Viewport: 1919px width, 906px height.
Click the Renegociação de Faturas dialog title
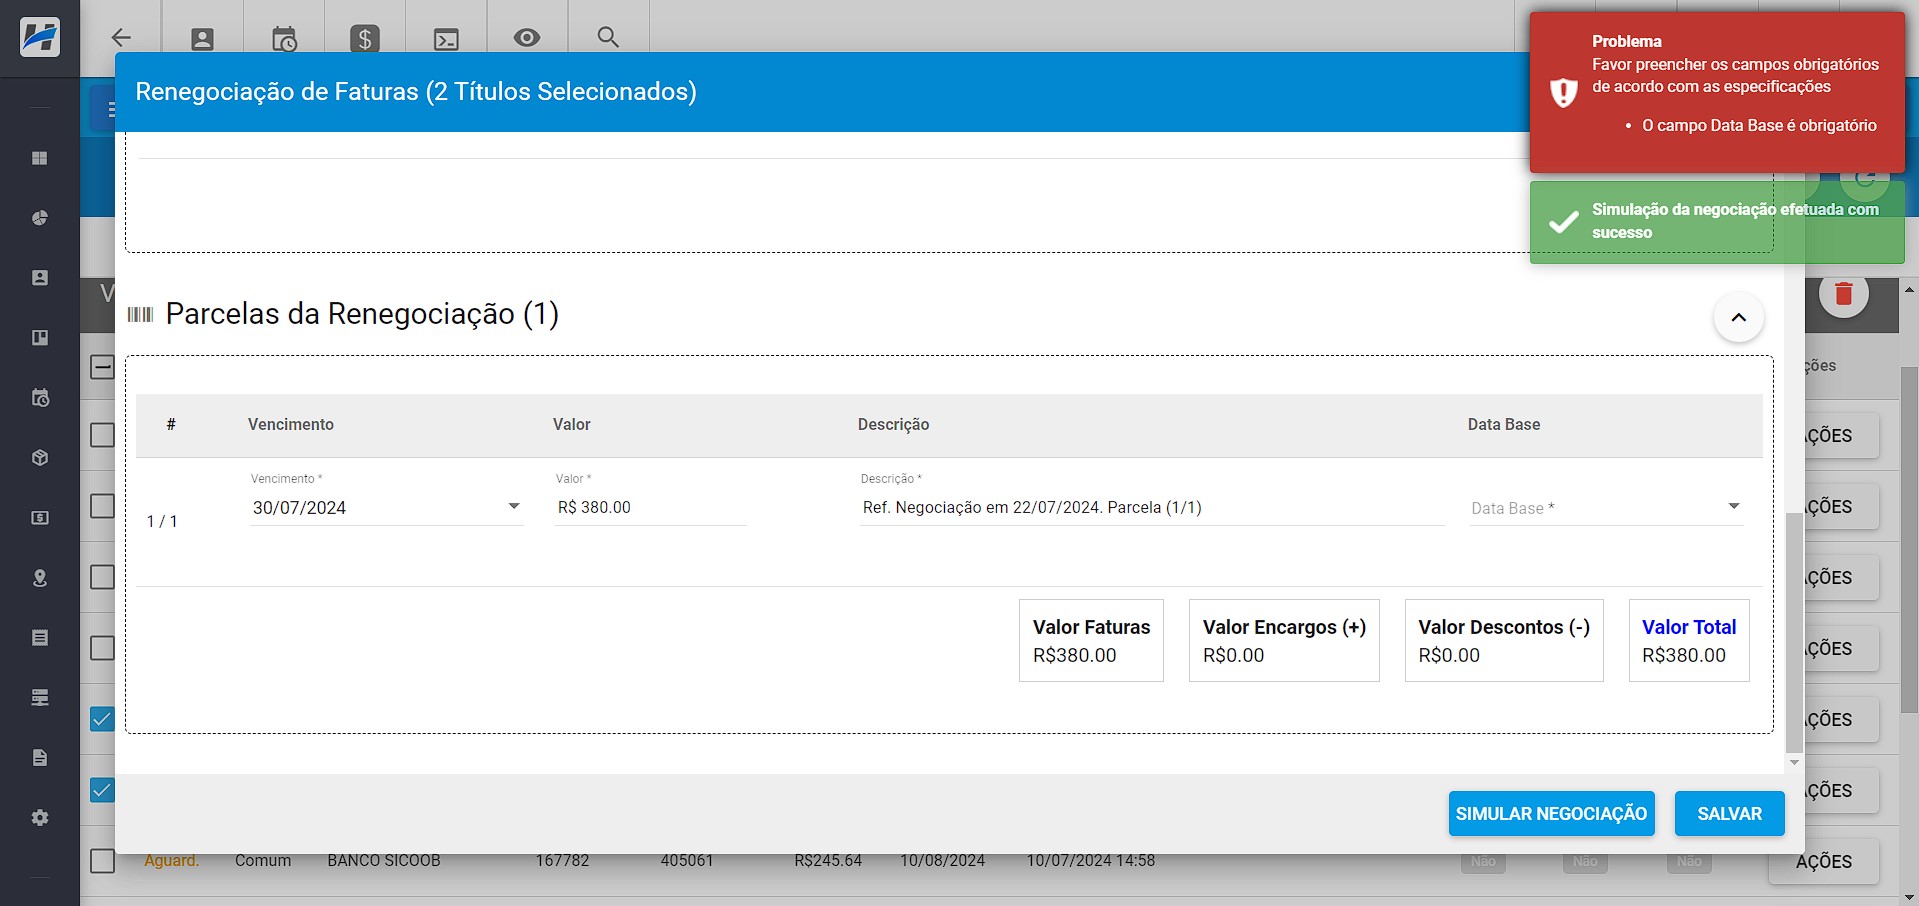(x=416, y=92)
